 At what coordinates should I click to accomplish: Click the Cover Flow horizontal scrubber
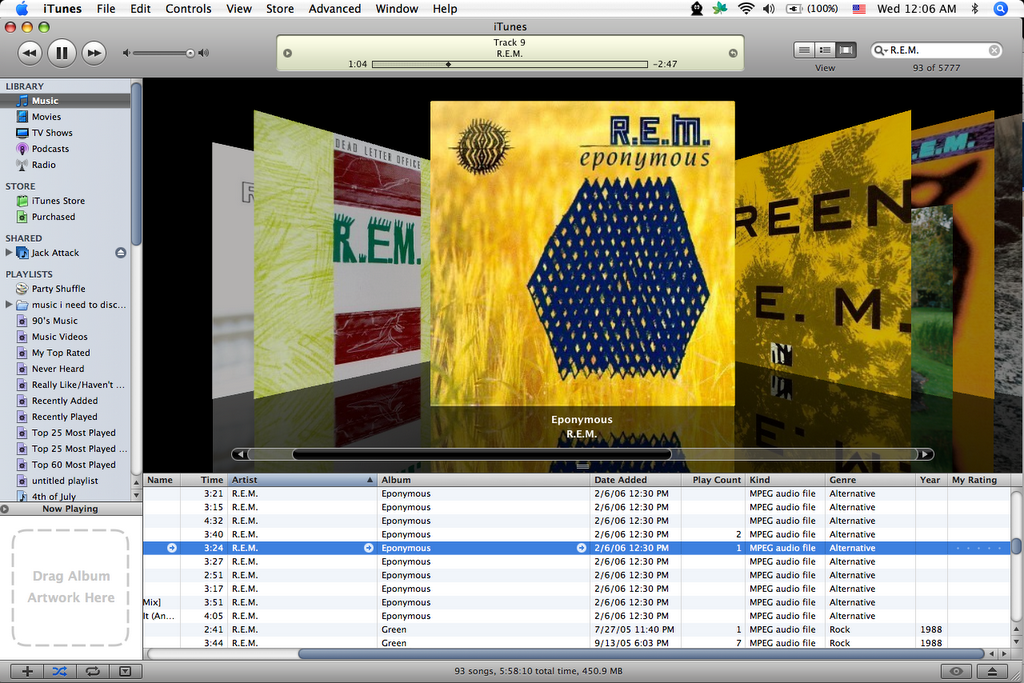(481, 454)
